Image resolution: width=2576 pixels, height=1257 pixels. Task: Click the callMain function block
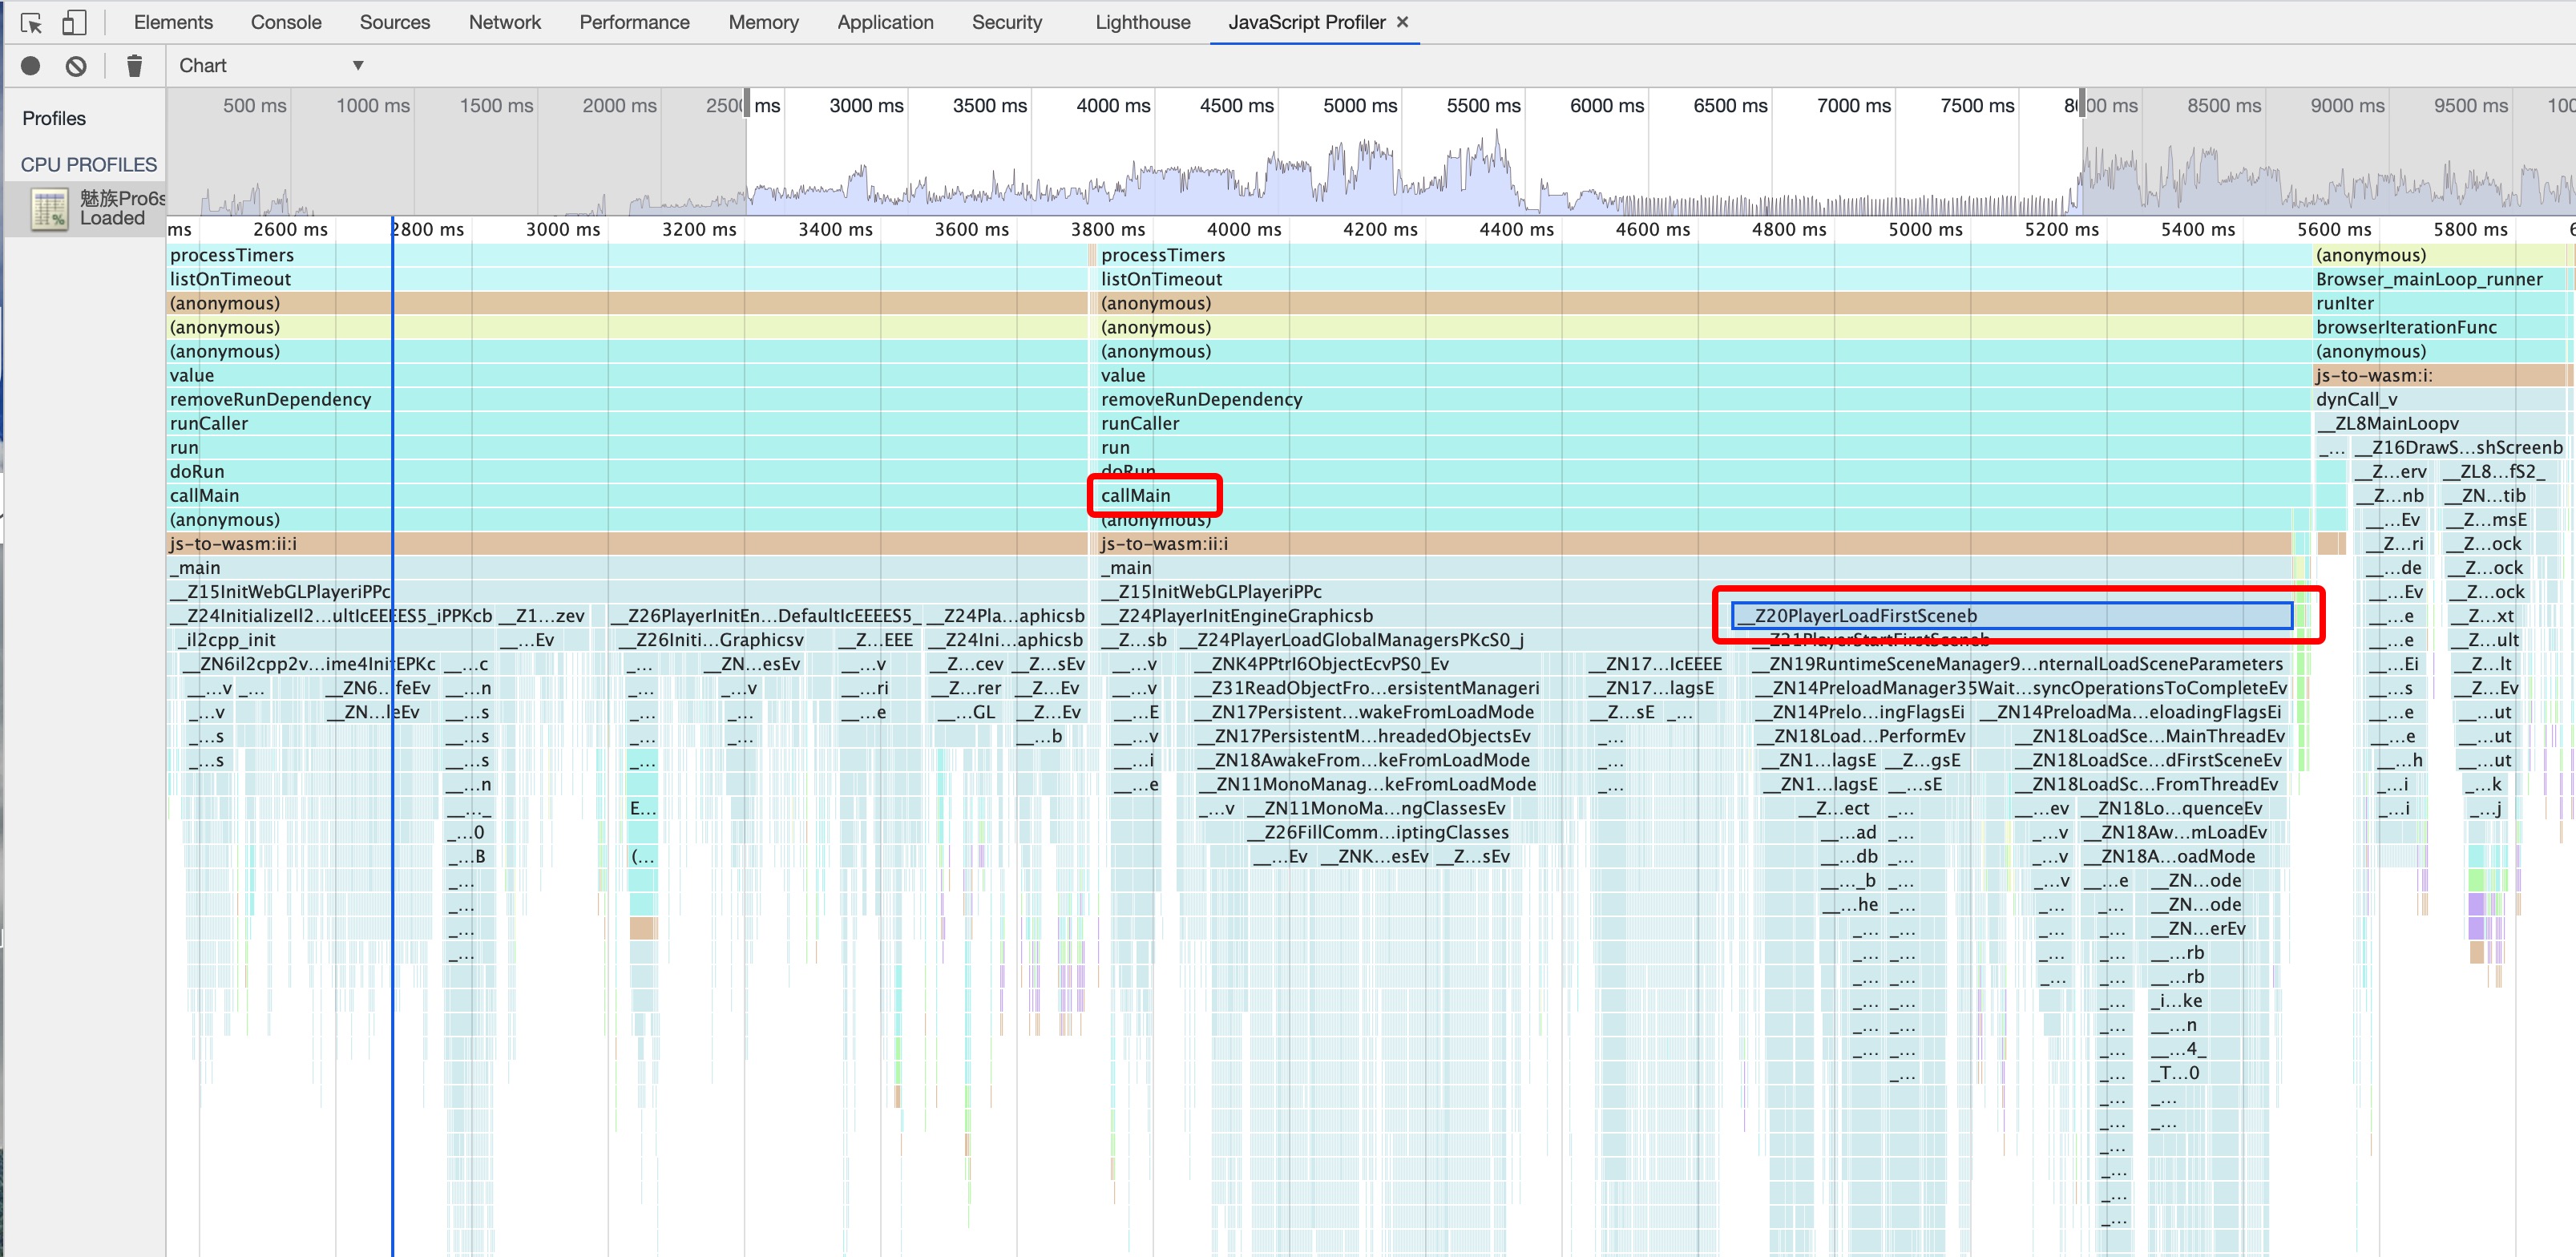click(1150, 495)
